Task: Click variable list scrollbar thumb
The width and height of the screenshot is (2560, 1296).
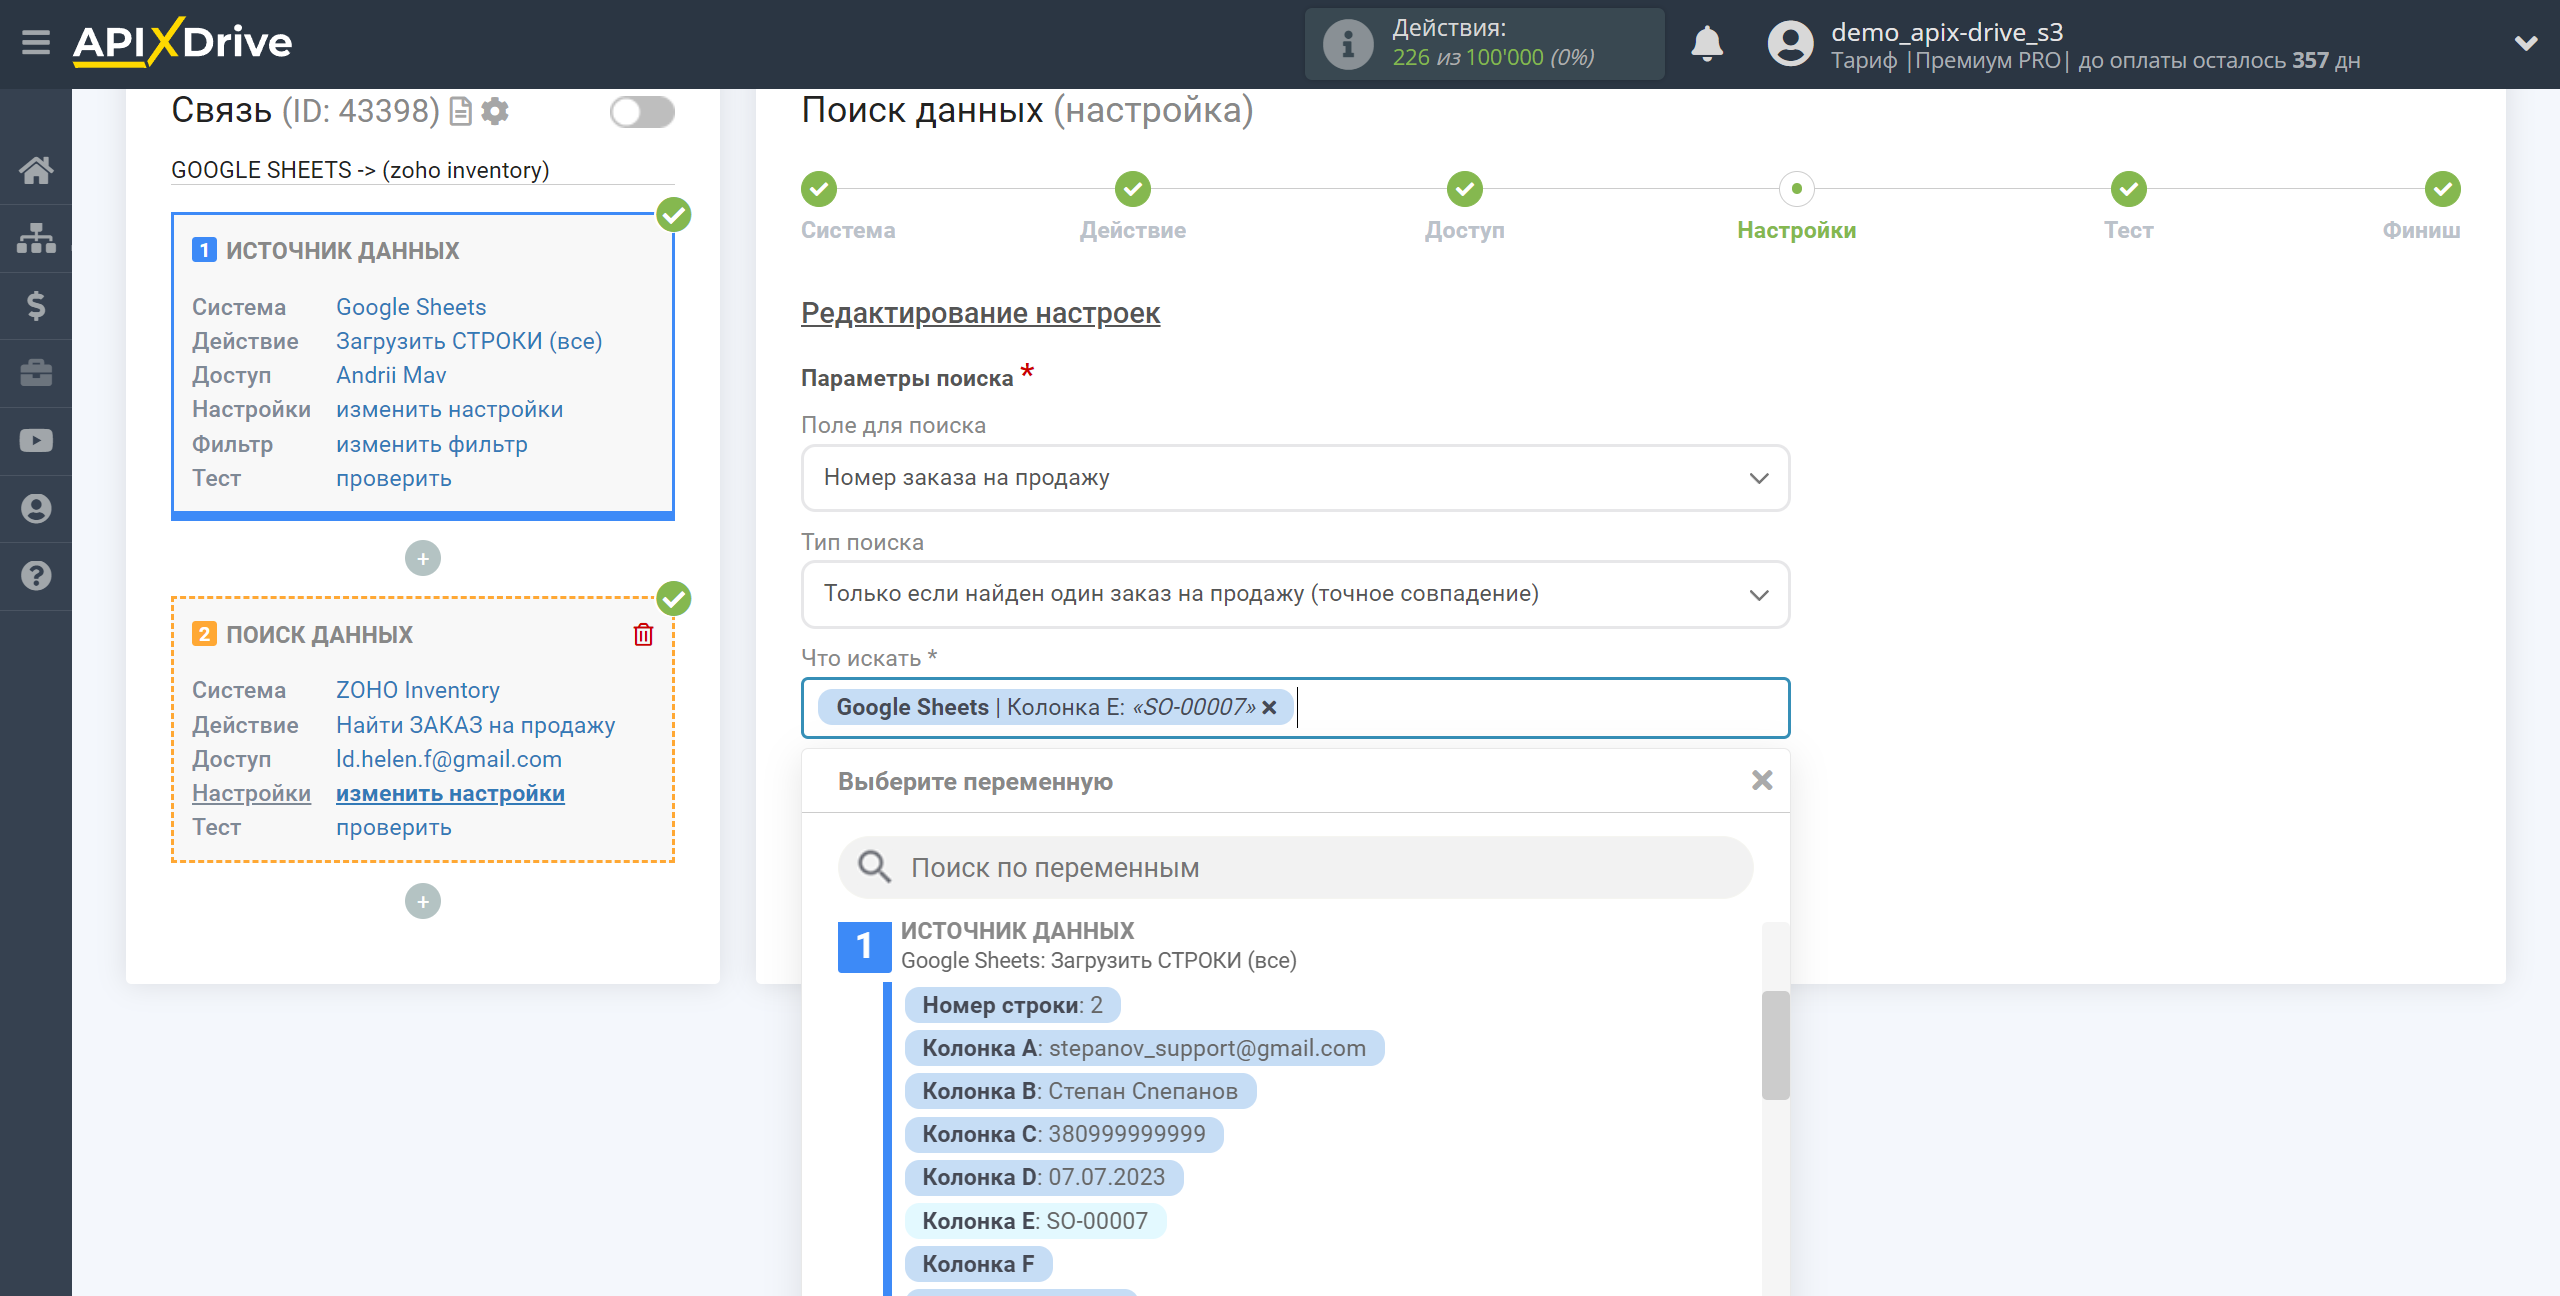Action: coord(1775,1045)
